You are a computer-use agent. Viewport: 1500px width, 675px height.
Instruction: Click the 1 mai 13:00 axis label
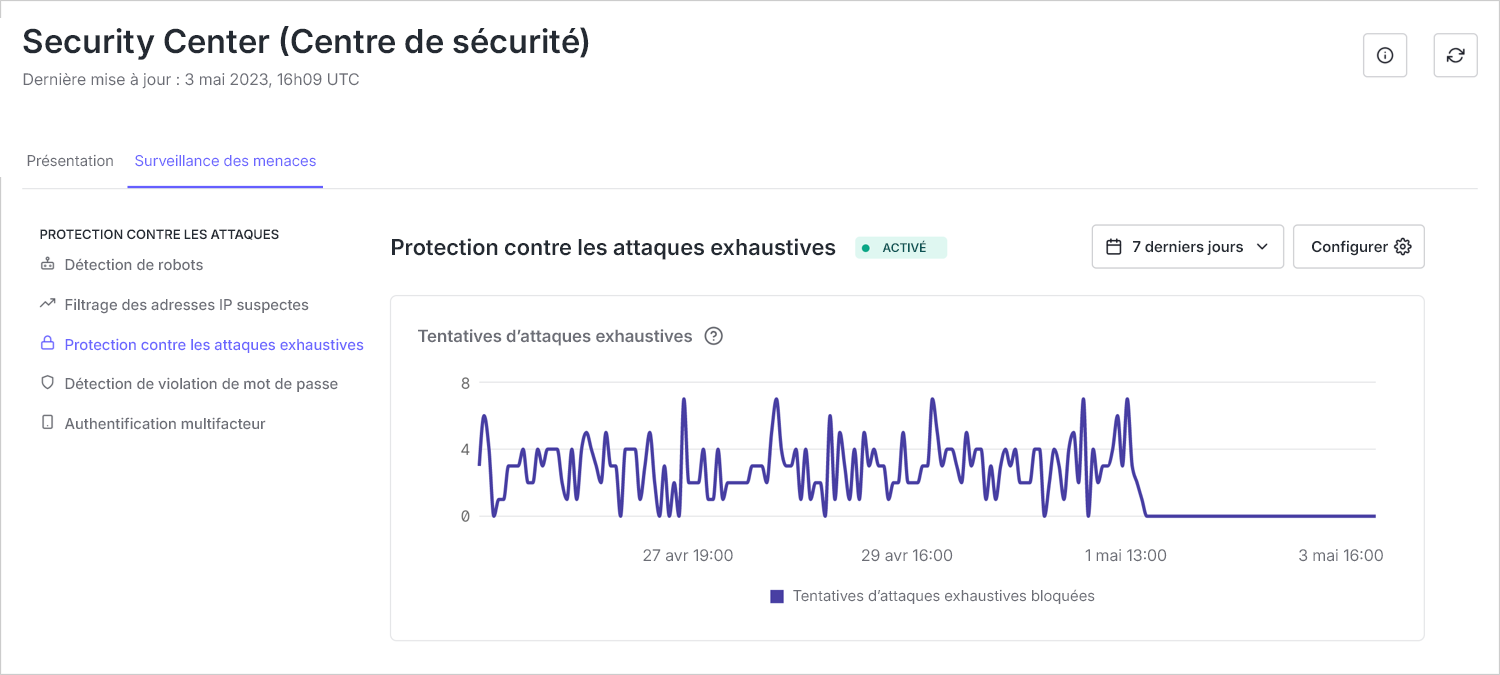(x=1126, y=555)
